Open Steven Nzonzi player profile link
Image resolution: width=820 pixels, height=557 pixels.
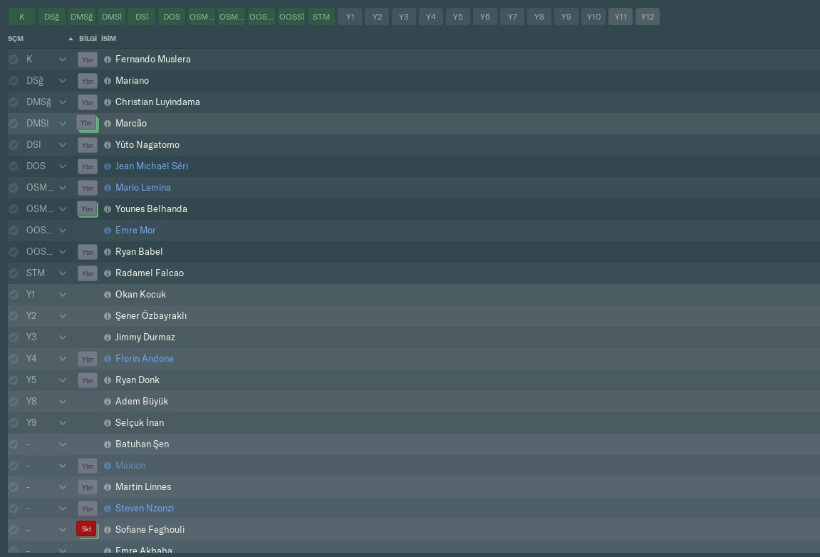pyautogui.click(x=144, y=508)
